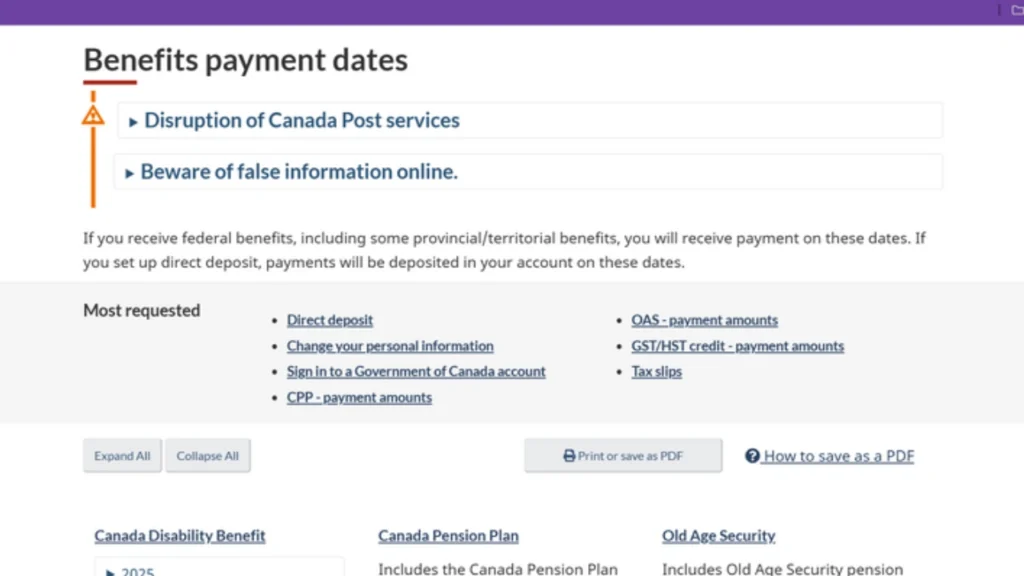Open the How to save as a PDF link
Viewport: 1024px width, 576px height.
838,456
